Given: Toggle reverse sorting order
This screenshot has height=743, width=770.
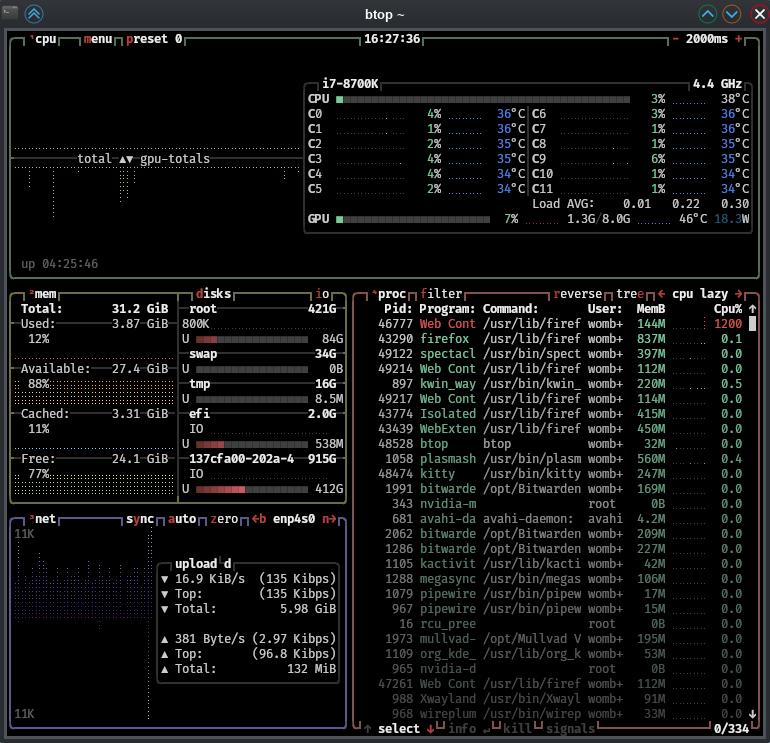Looking at the screenshot, I should [578, 294].
